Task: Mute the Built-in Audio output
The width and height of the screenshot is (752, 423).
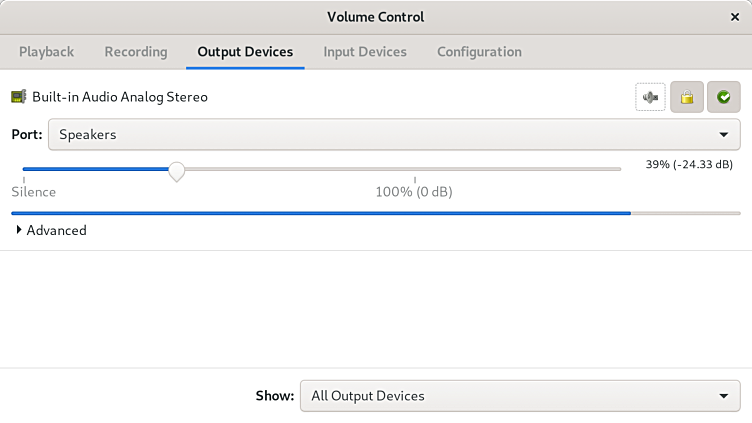Action: pyautogui.click(x=650, y=97)
